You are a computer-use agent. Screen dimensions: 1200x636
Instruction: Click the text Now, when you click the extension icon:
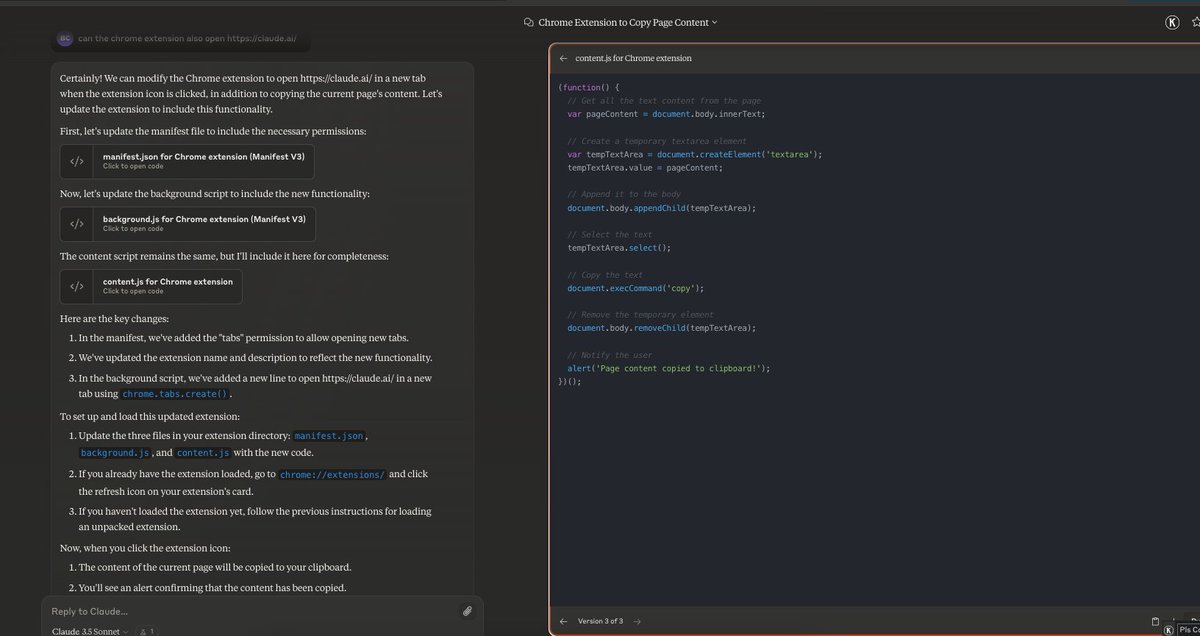[144, 550]
